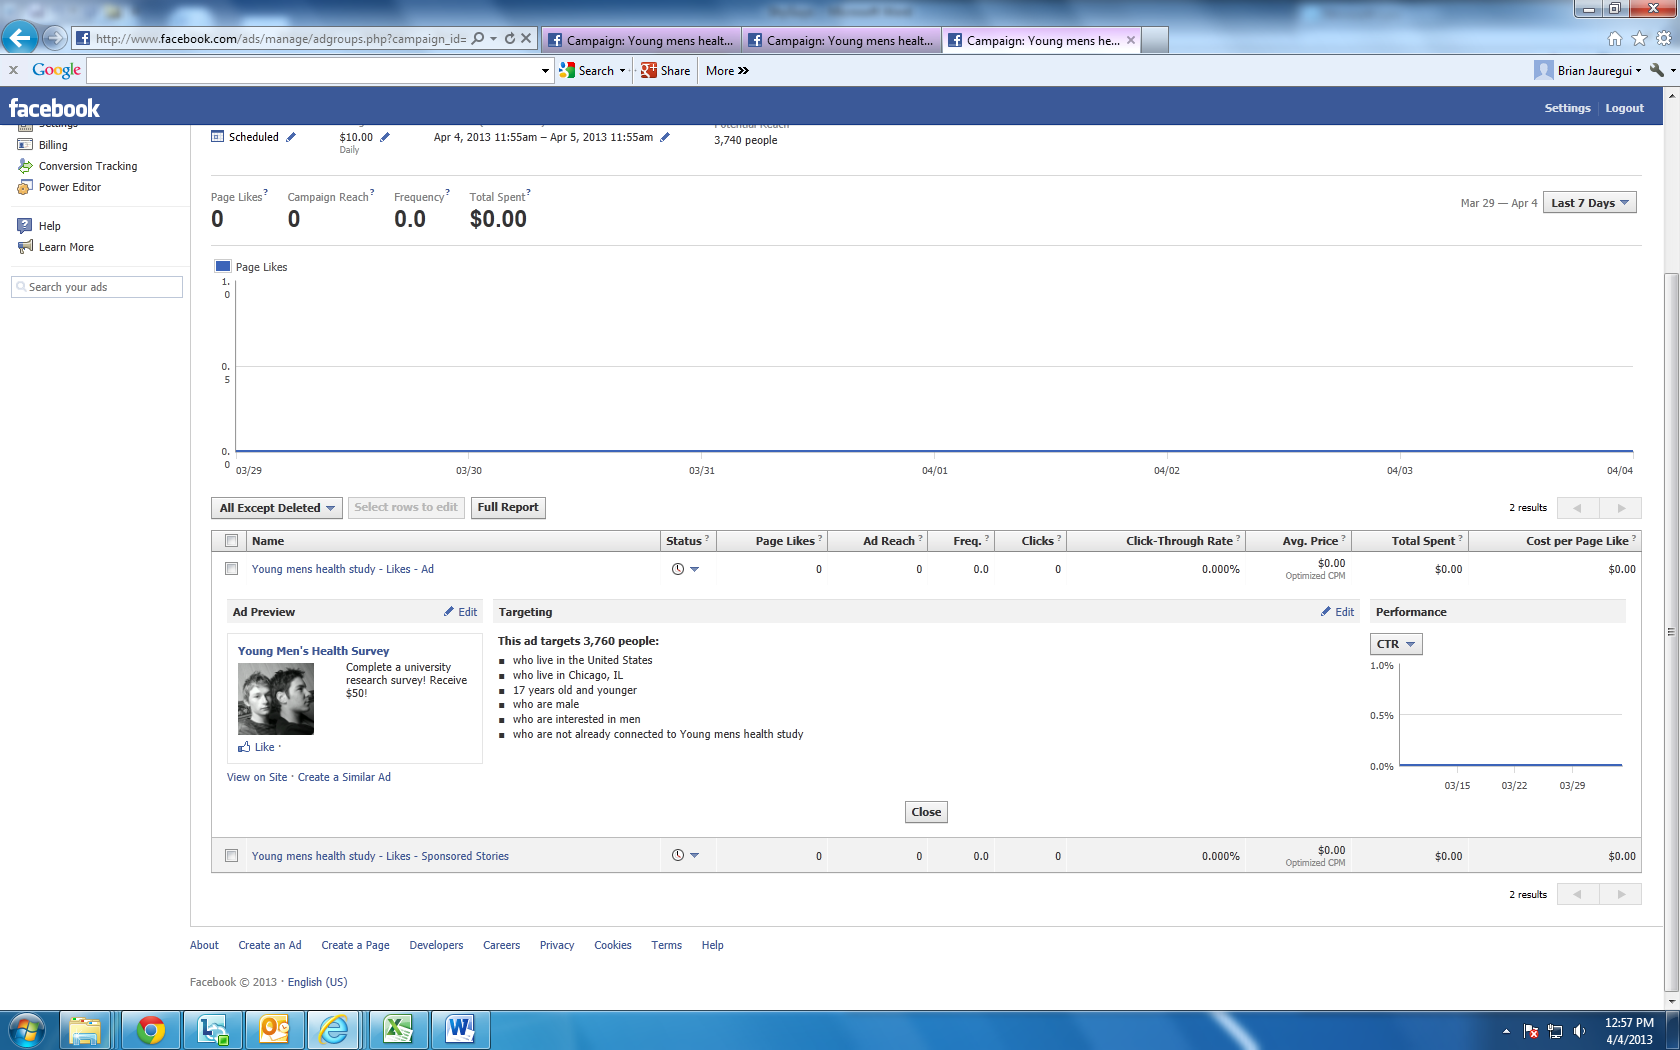
Task: Close the Google toolbar with X
Action: (x=13, y=70)
